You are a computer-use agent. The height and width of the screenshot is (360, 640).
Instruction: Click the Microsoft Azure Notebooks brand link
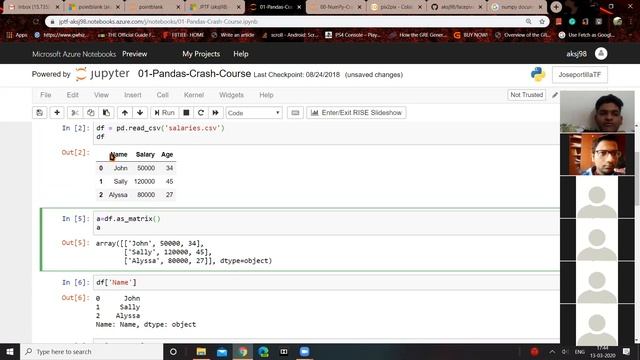[x=74, y=54]
